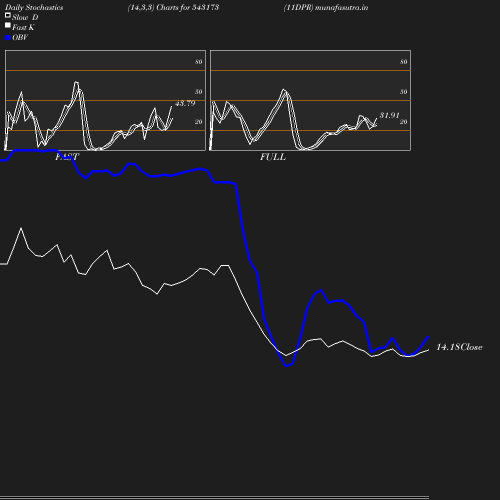
Task: Select '(14,3,3) Charts for 543173' heading
Action: pos(173,8)
